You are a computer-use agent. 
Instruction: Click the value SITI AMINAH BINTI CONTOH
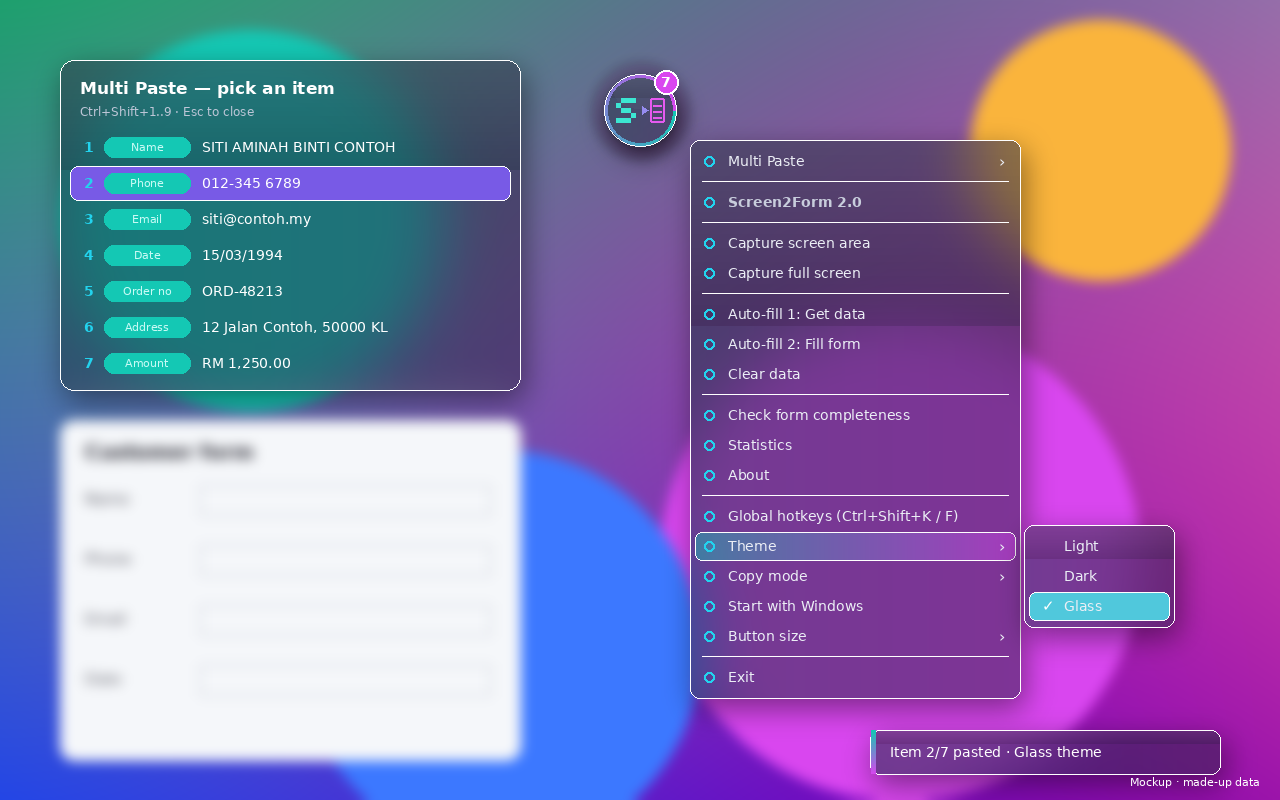298,147
